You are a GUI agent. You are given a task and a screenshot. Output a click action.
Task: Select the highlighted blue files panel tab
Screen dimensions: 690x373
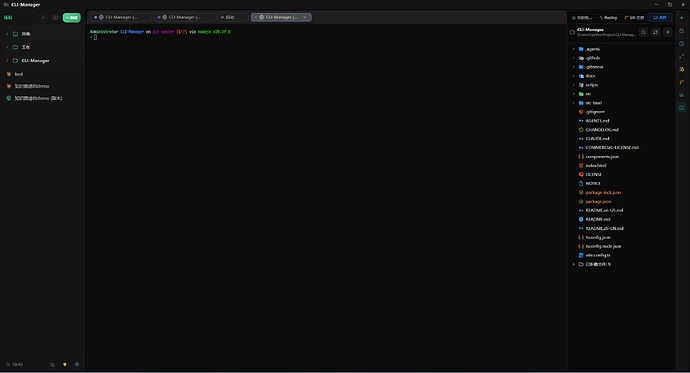660,18
